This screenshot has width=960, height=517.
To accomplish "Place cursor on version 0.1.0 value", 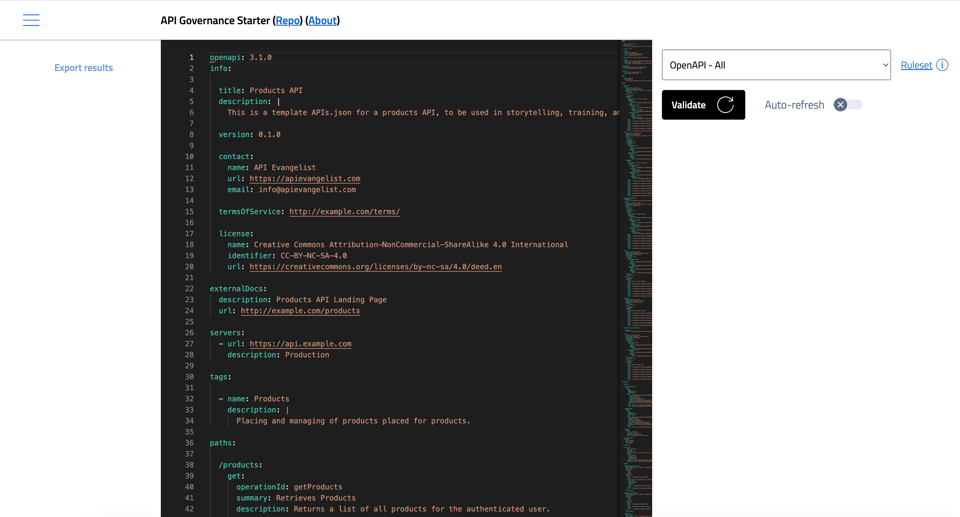I will point(267,135).
